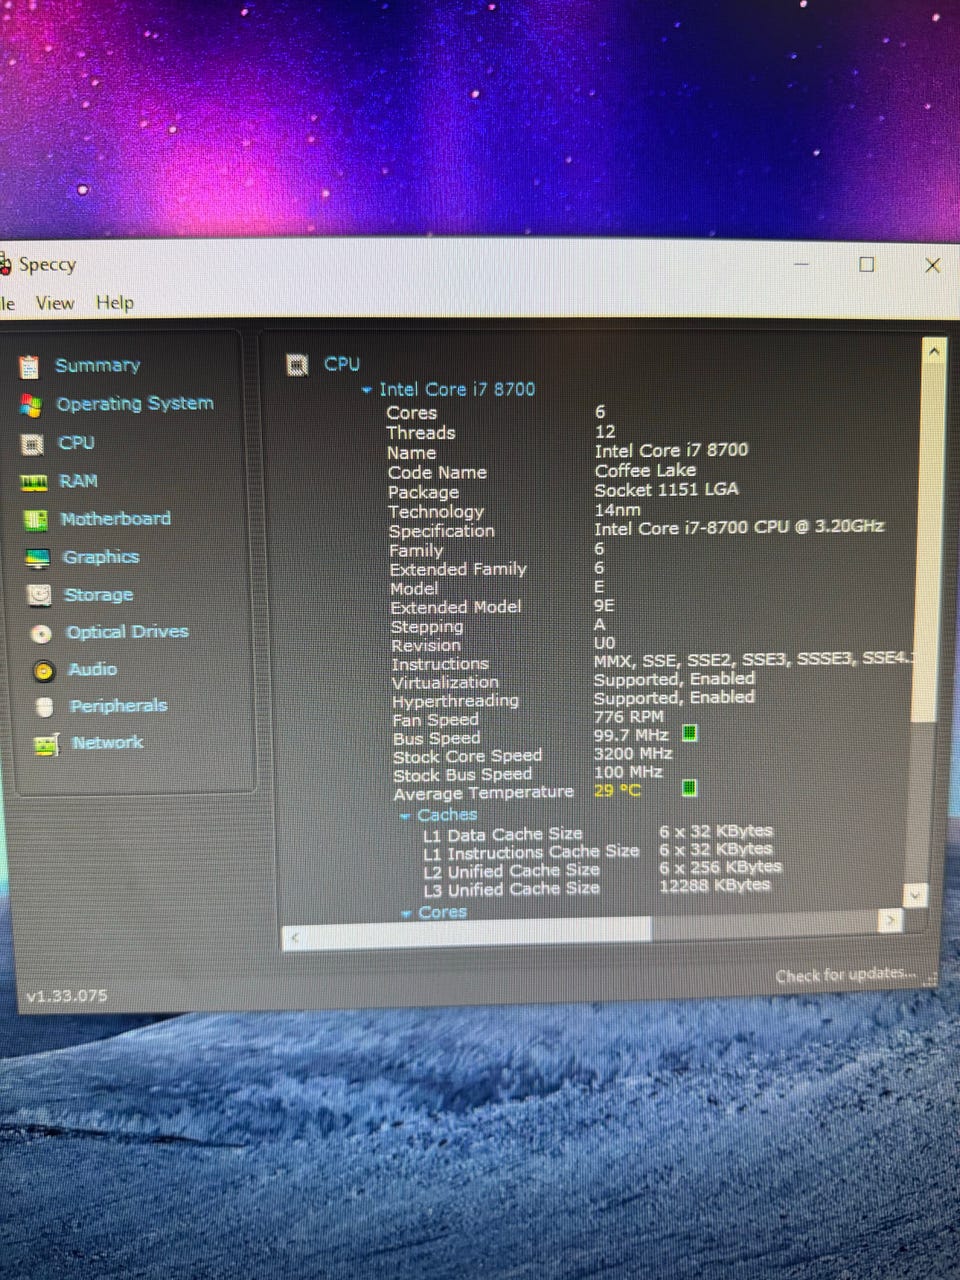
Task: Select the Graphics monitor icon
Action: (x=37, y=558)
